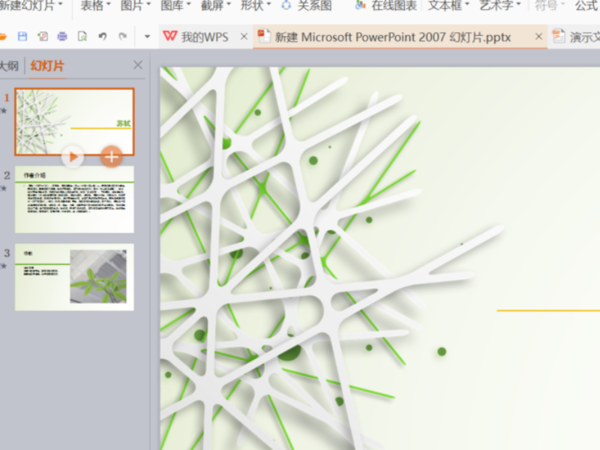Viewport: 600px width, 450px height.
Task: Switch to the 我的WPS tab
Action: [x=205, y=37]
